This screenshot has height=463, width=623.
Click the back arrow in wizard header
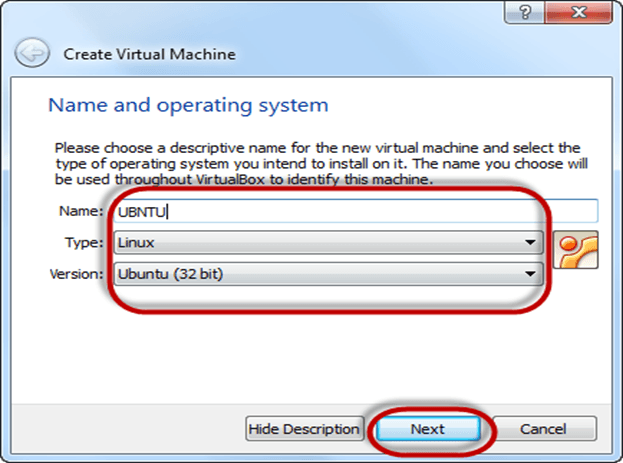click(32, 52)
